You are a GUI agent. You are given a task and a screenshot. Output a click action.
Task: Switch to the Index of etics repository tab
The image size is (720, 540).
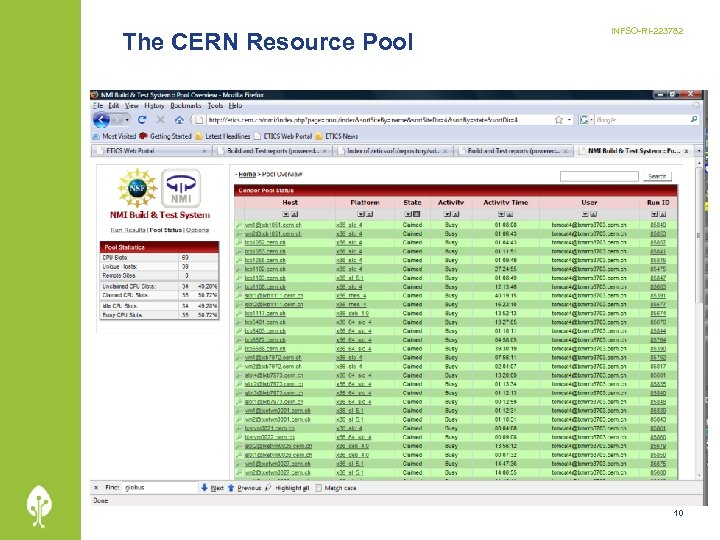tap(393, 151)
